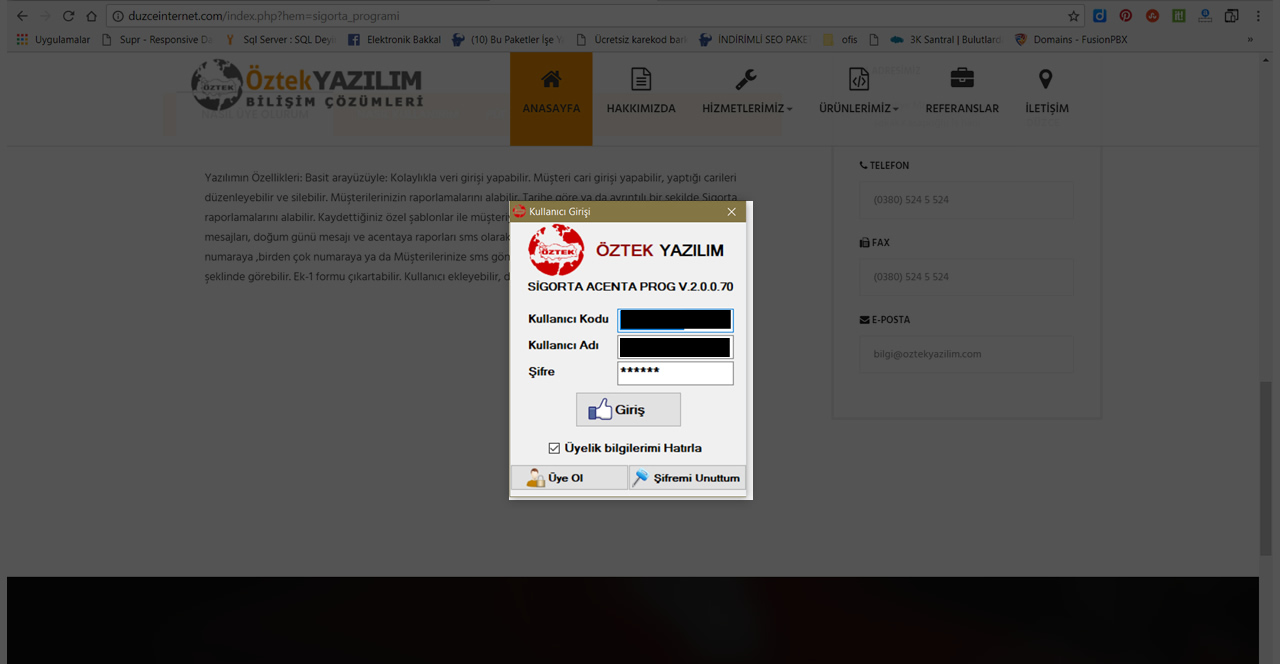1280x664 pixels.
Task: Toggle Üyelik bilgilerimi Hatırla checkbox
Action: coord(555,448)
